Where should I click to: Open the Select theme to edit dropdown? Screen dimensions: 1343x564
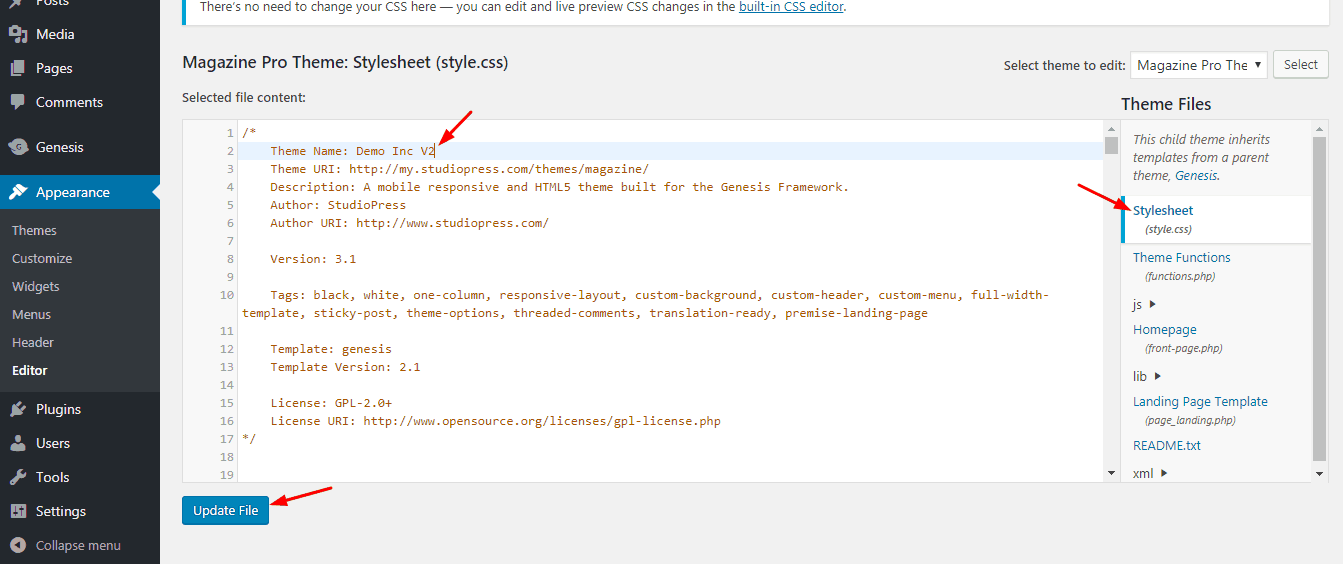[1199, 65]
